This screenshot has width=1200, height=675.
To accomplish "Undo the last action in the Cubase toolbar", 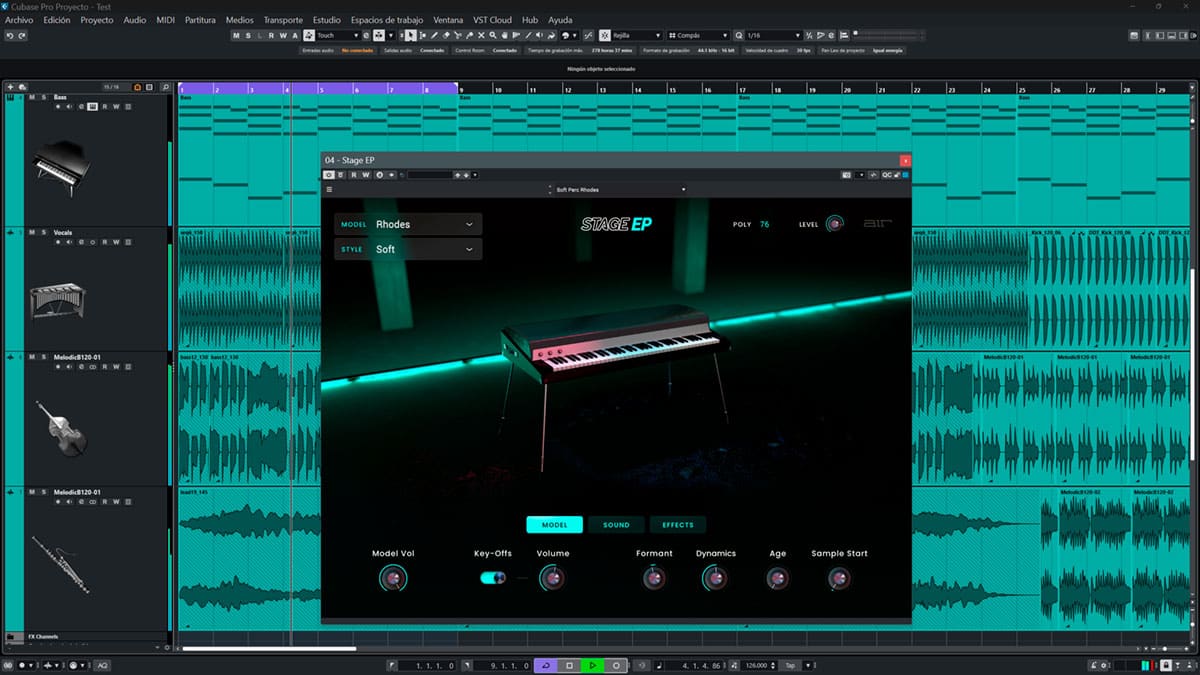I will click(x=9, y=35).
